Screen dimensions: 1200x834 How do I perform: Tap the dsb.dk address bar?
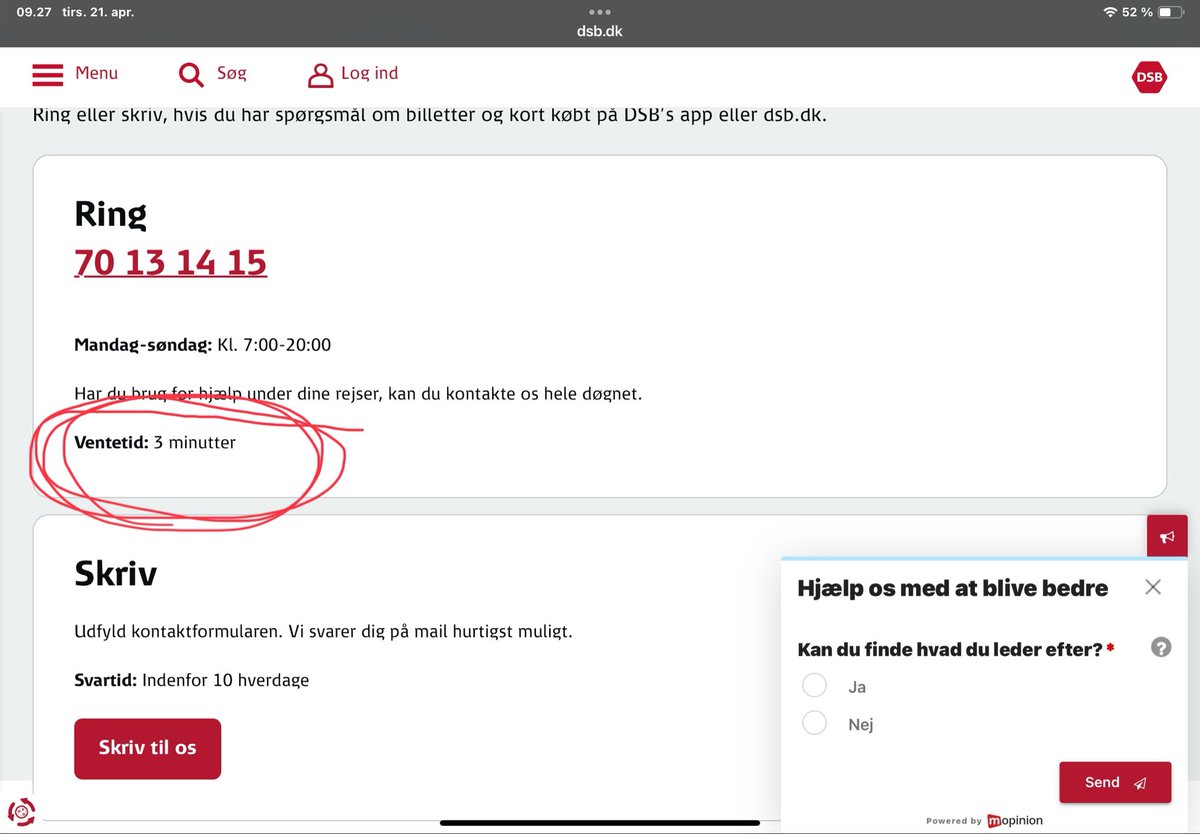click(x=600, y=31)
